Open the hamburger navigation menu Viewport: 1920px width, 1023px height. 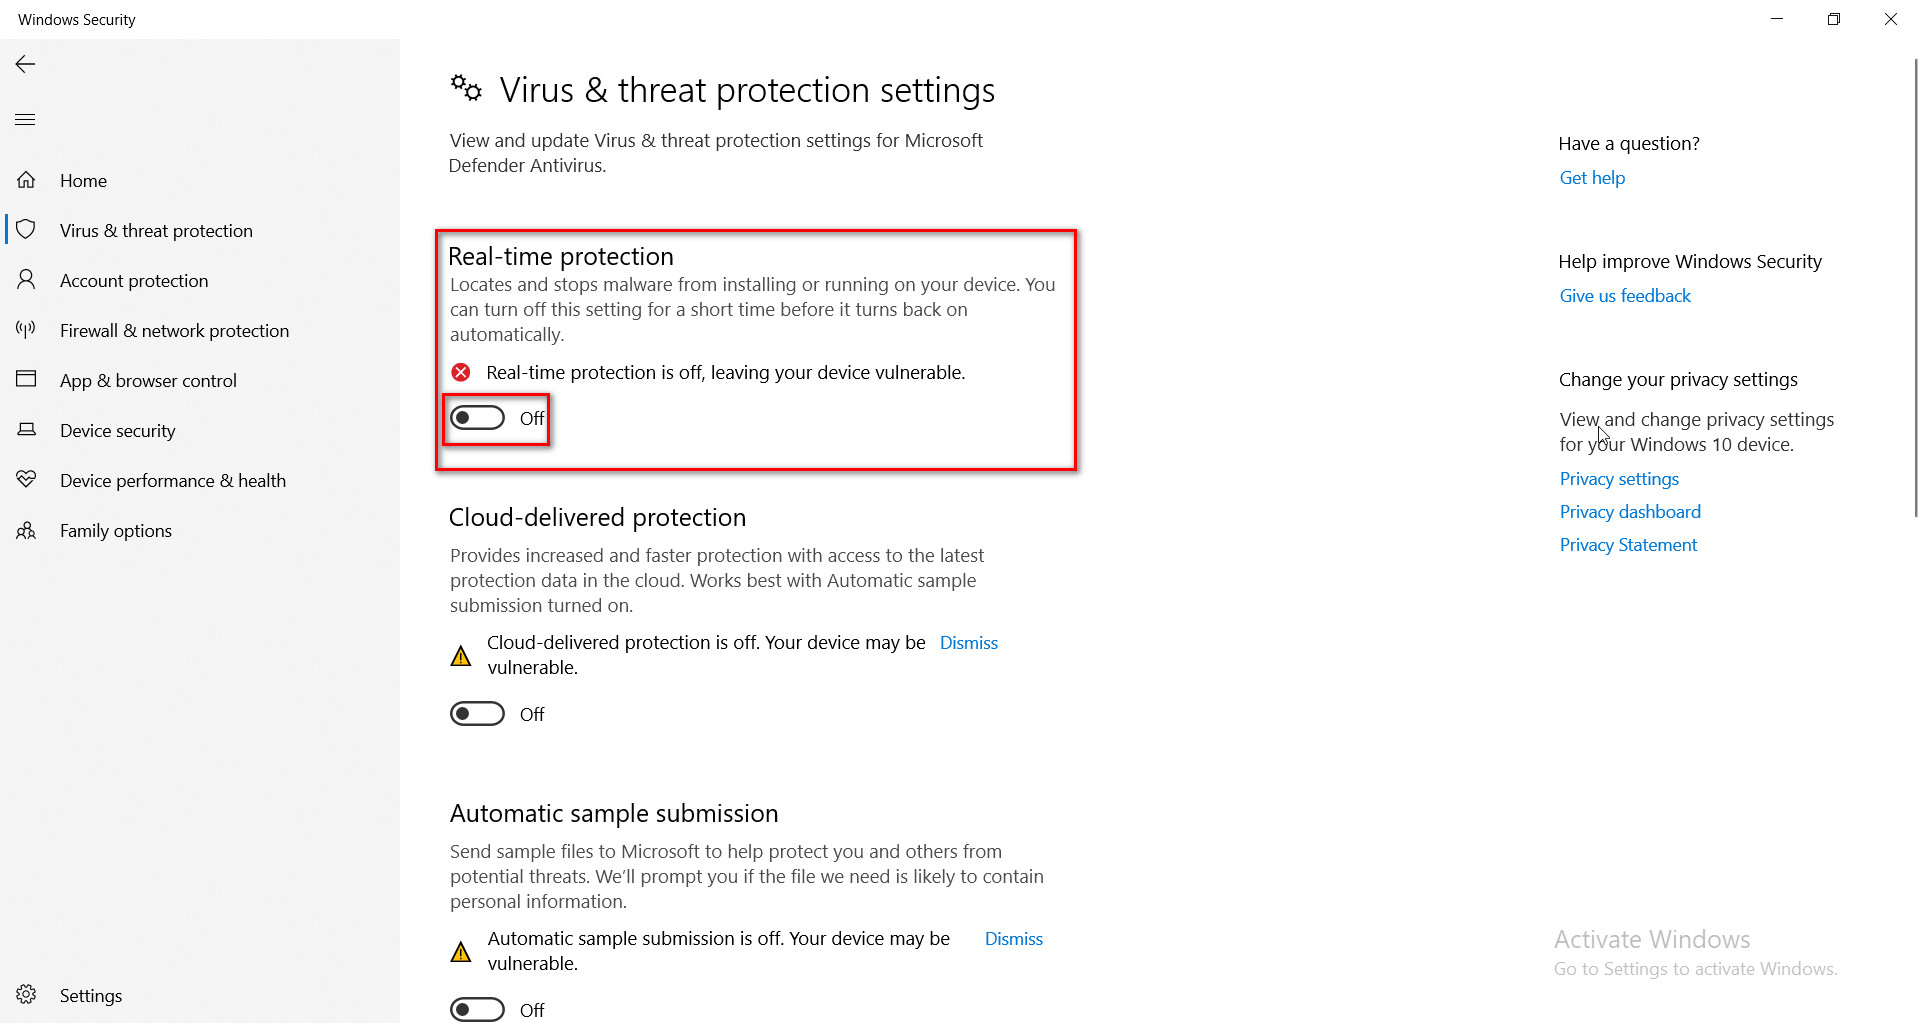coord(25,120)
